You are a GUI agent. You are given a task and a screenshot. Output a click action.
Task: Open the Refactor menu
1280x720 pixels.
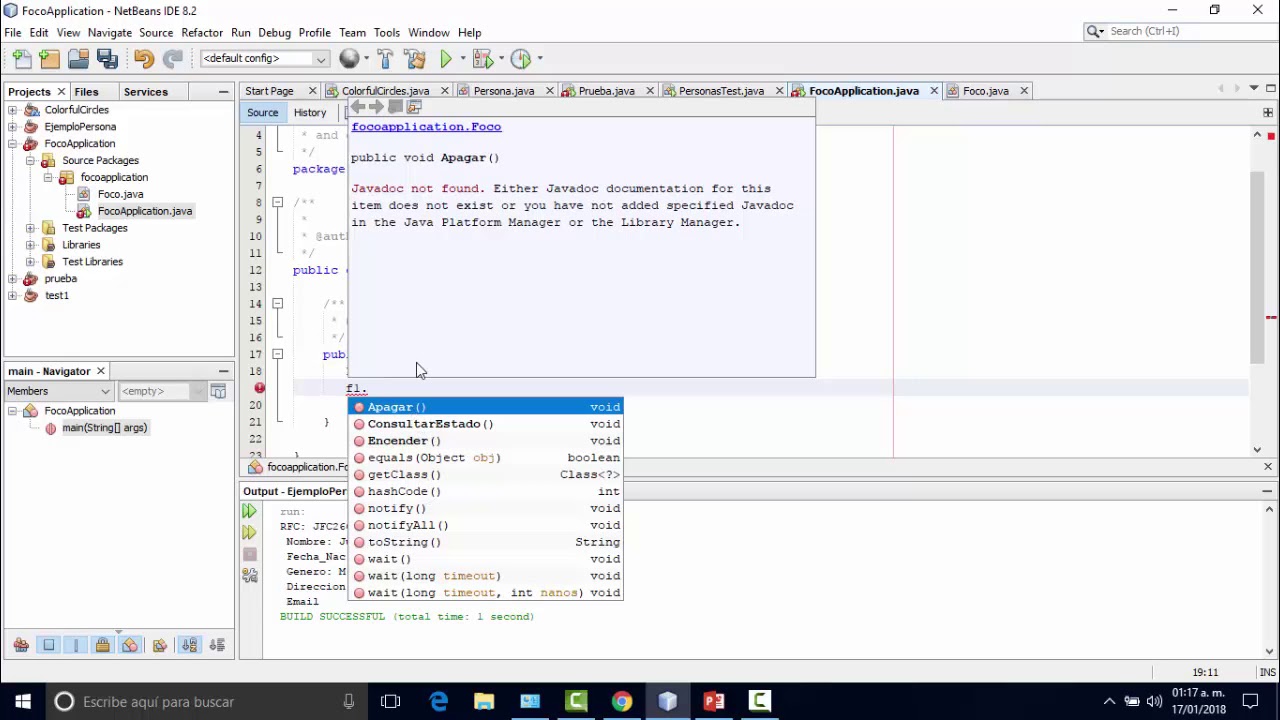tap(202, 33)
